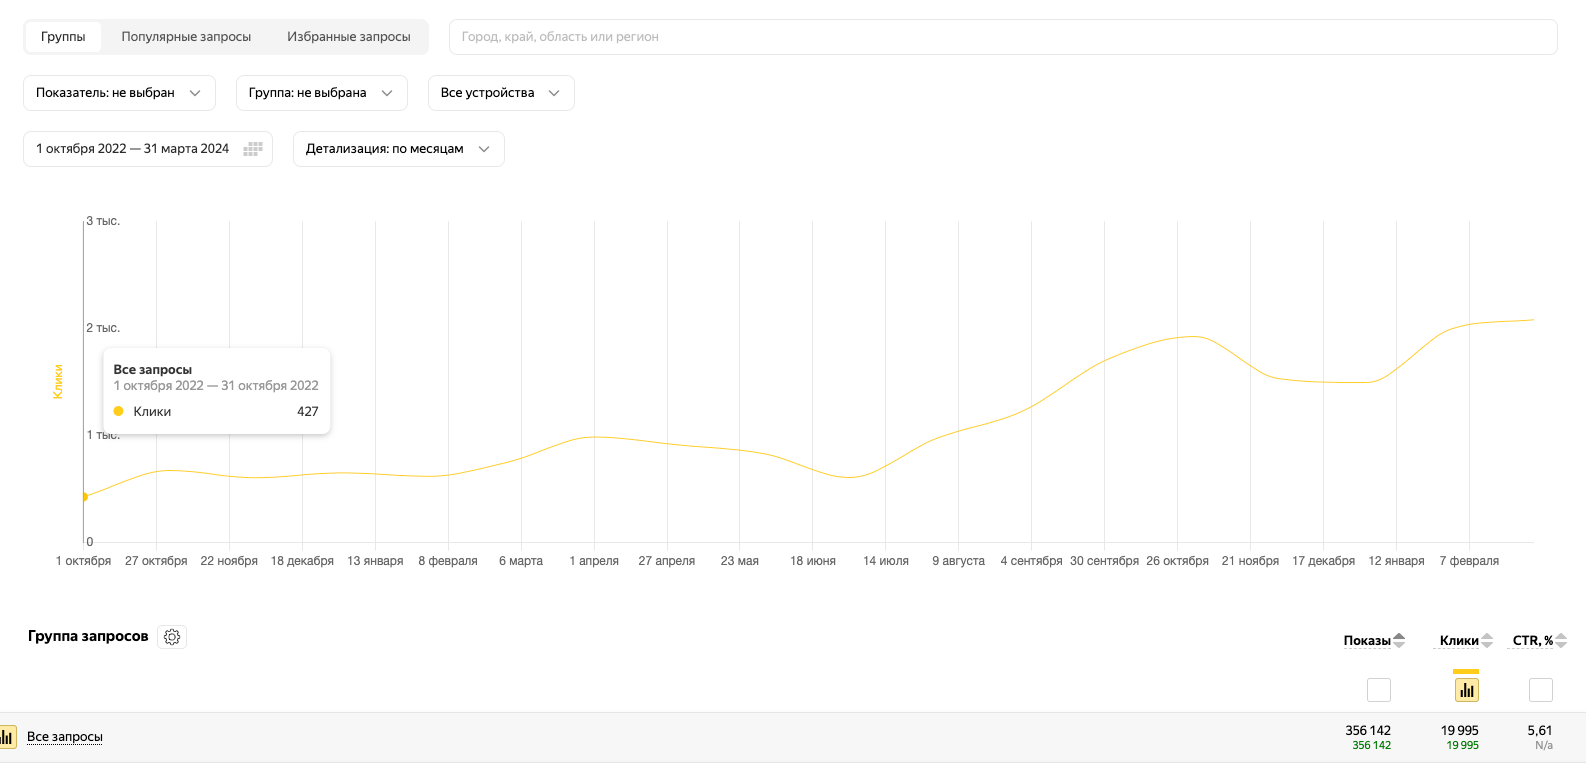Switch to the Избранные запросы tab
Viewport: 1586px width, 766px height.
coord(348,37)
